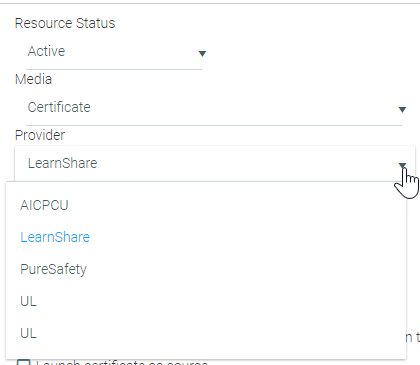420x365 pixels.
Task: Choose the first UL provider option
Action: point(28,301)
